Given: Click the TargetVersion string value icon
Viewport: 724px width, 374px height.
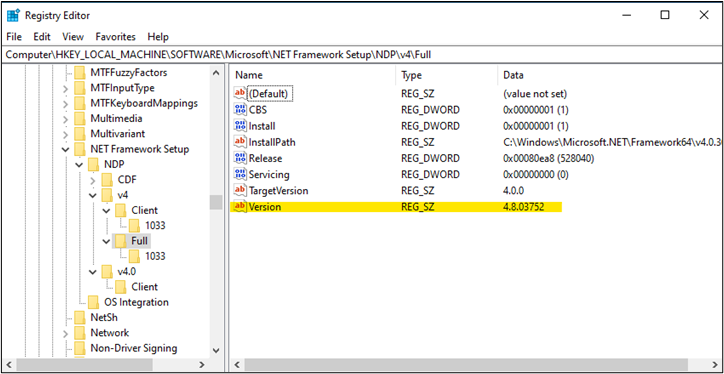Looking at the screenshot, I should click(240, 190).
